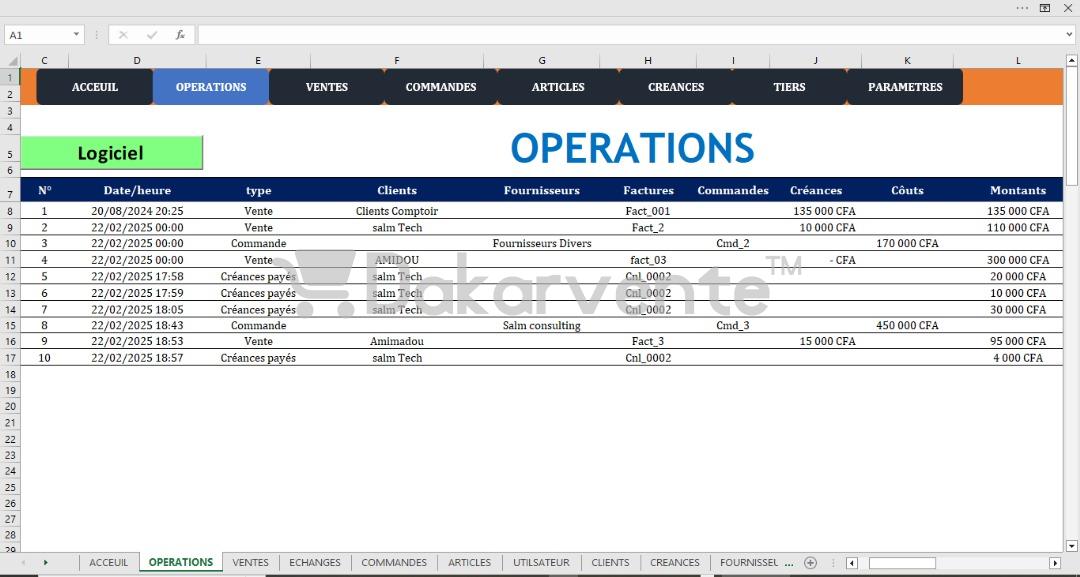Image resolution: width=1080 pixels, height=577 pixels.
Task: Expand the formula bar chevron
Action: pos(1069,34)
